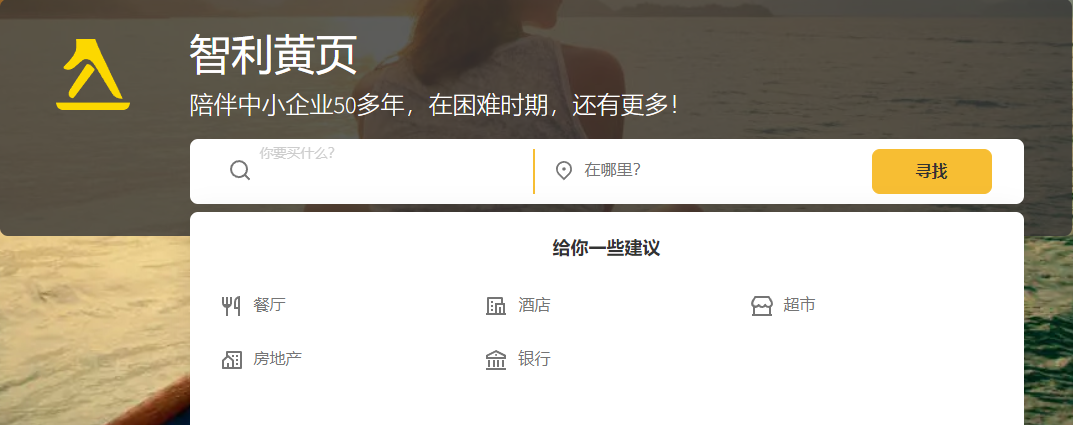Click the hotel building icon
The width and height of the screenshot is (1073, 425).
495,305
